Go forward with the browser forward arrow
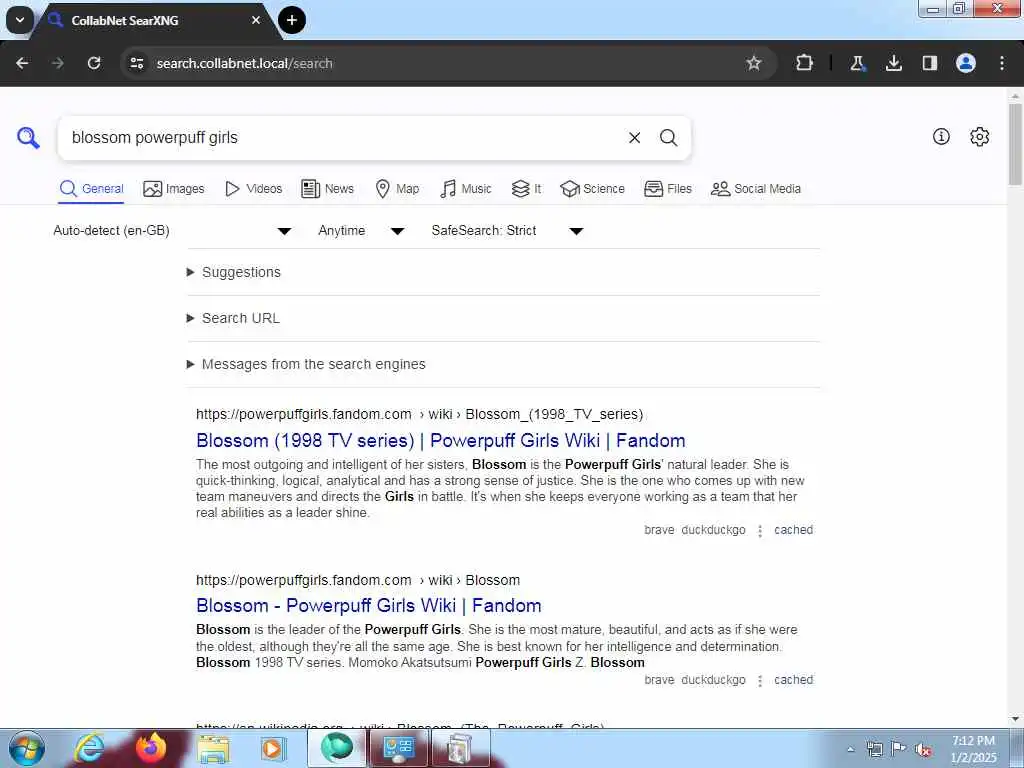This screenshot has height=768, width=1024. pos(58,63)
